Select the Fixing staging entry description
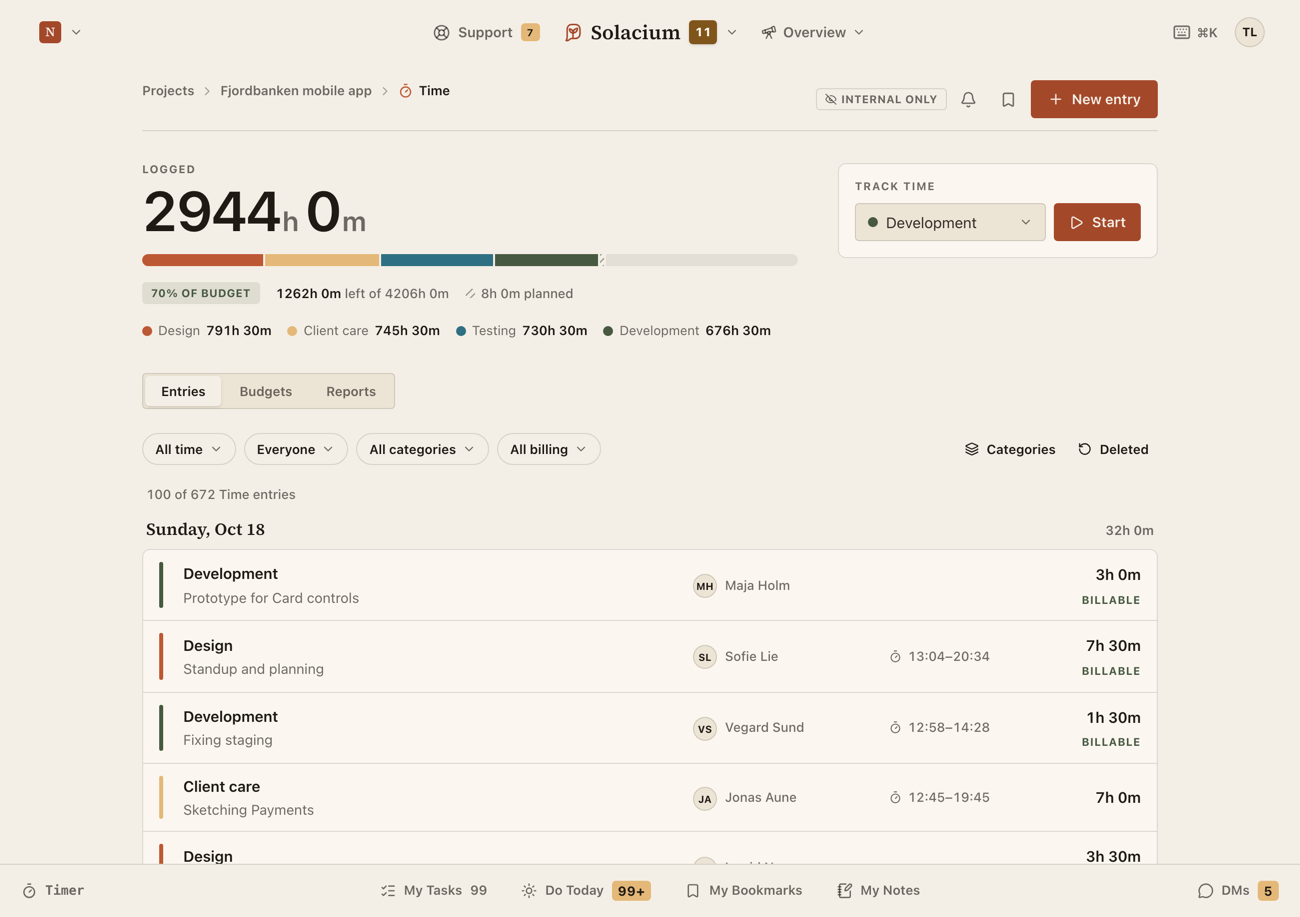The image size is (1300, 917). 228,740
